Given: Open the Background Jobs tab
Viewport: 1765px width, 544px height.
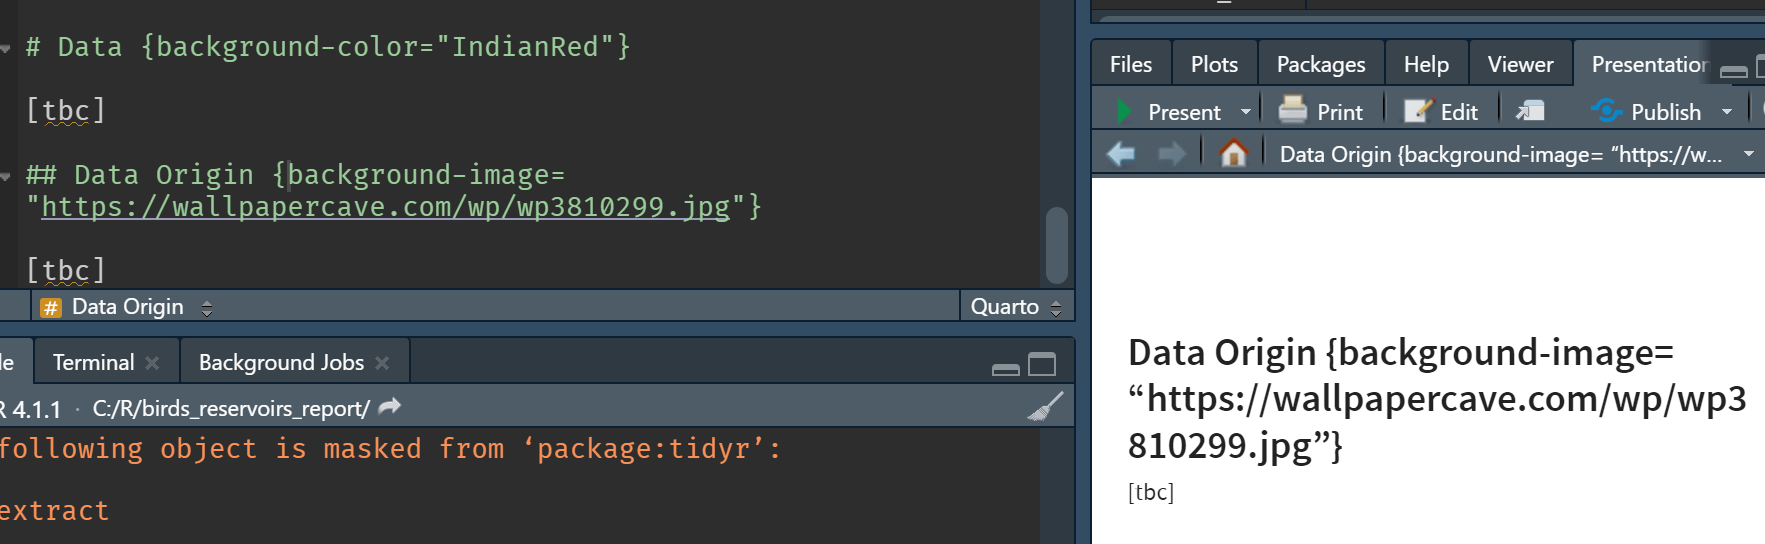Looking at the screenshot, I should click(281, 362).
